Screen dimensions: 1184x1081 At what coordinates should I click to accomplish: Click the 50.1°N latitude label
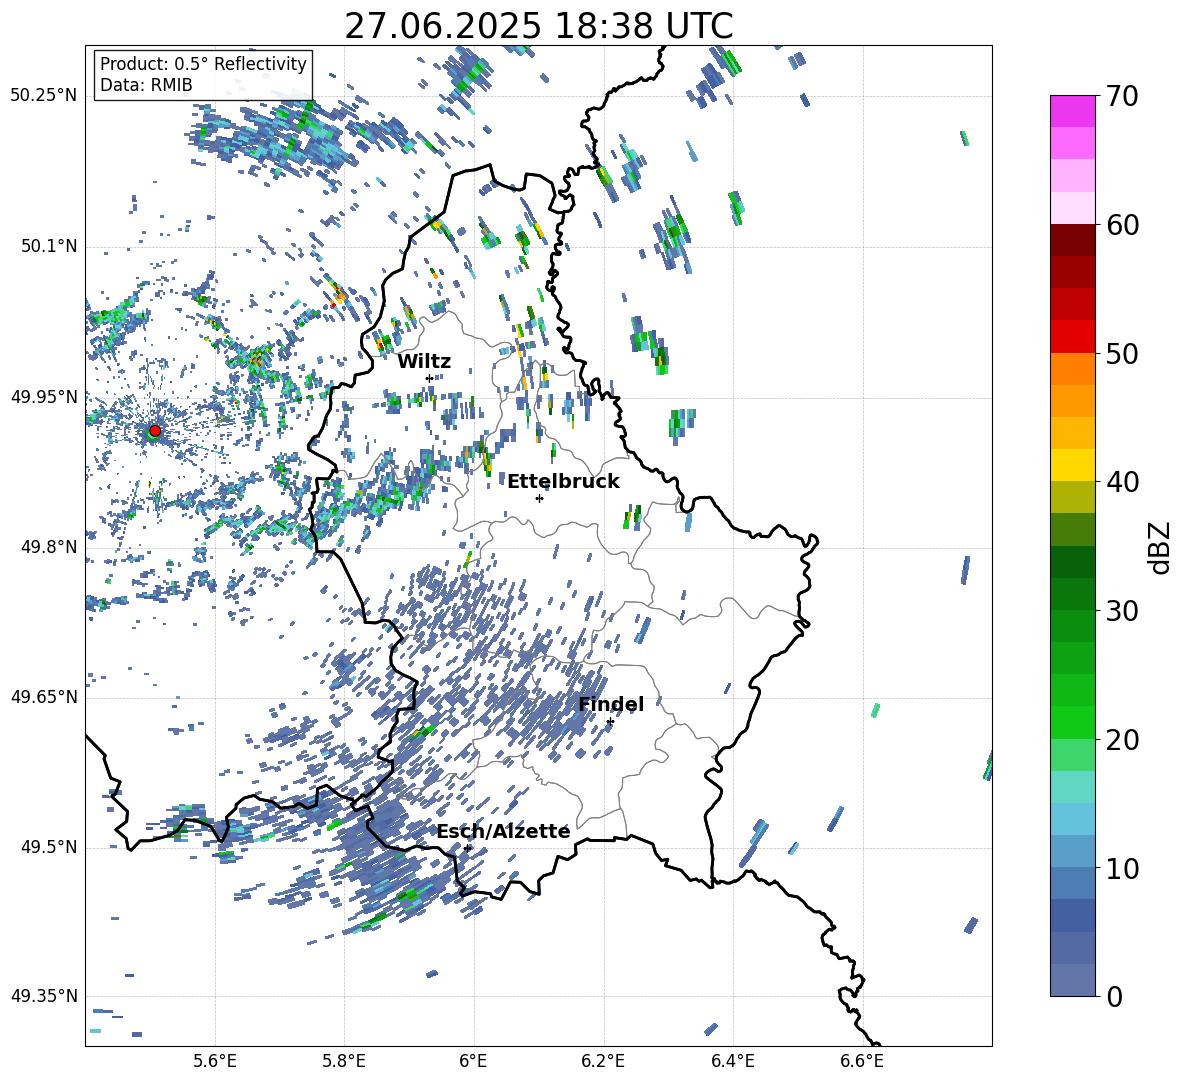pos(48,246)
